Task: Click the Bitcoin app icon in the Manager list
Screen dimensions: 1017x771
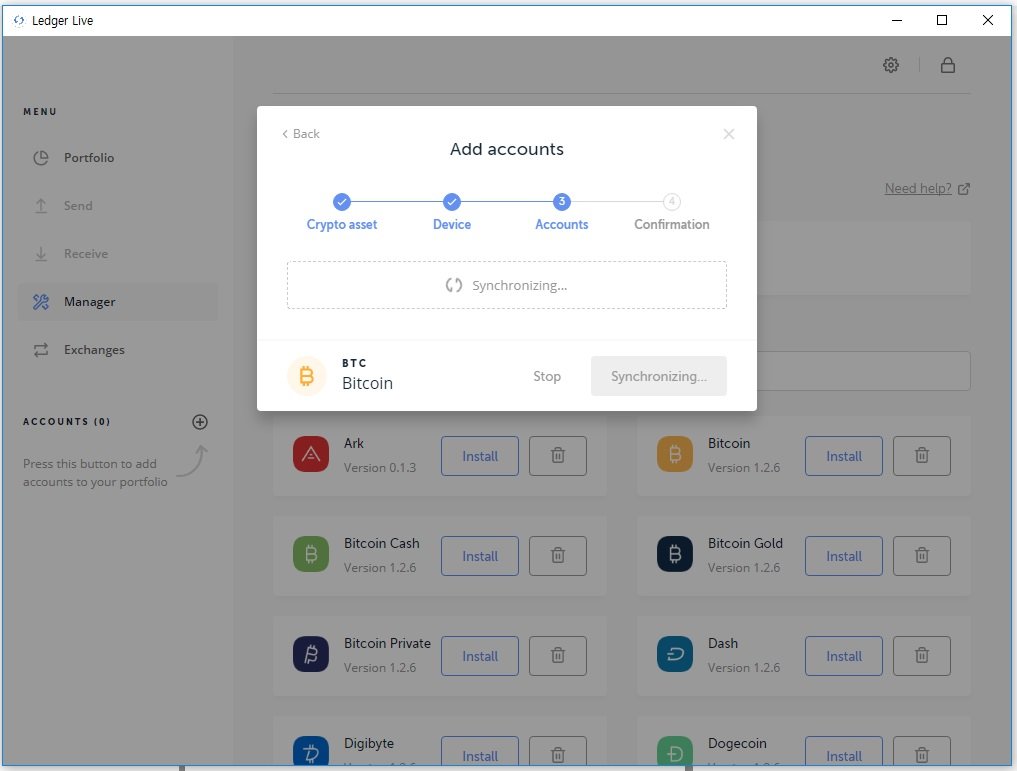Action: click(675, 454)
